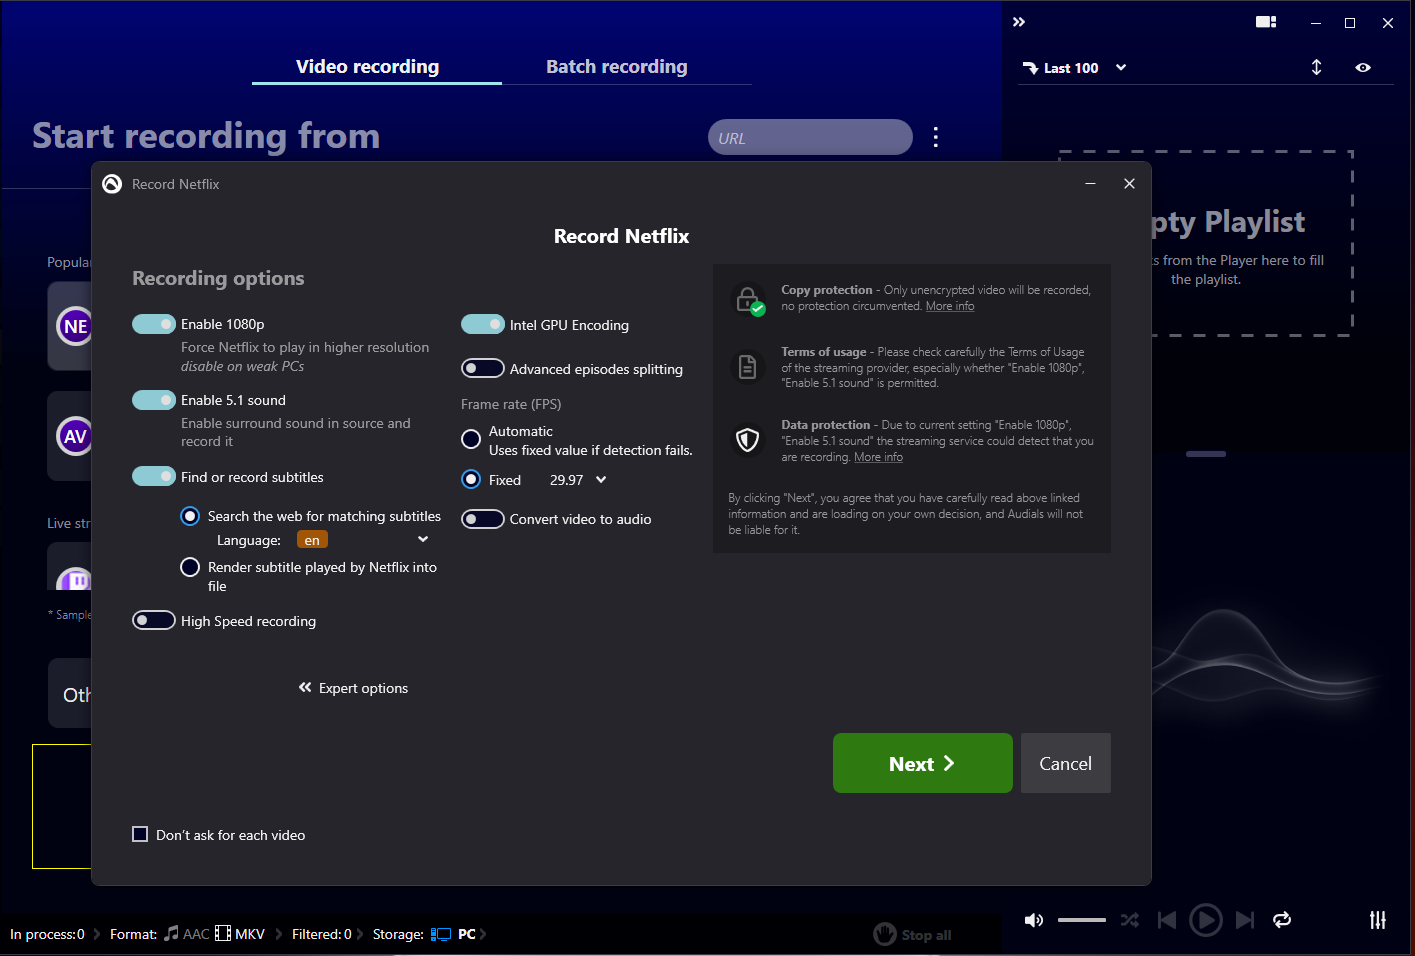Select the Fixed frame rate option
Screen dimensions: 1415x956
(471, 480)
